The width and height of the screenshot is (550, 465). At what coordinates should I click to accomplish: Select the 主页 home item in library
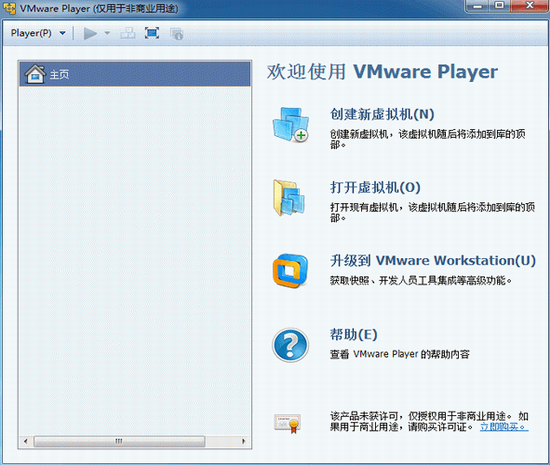click(135, 74)
